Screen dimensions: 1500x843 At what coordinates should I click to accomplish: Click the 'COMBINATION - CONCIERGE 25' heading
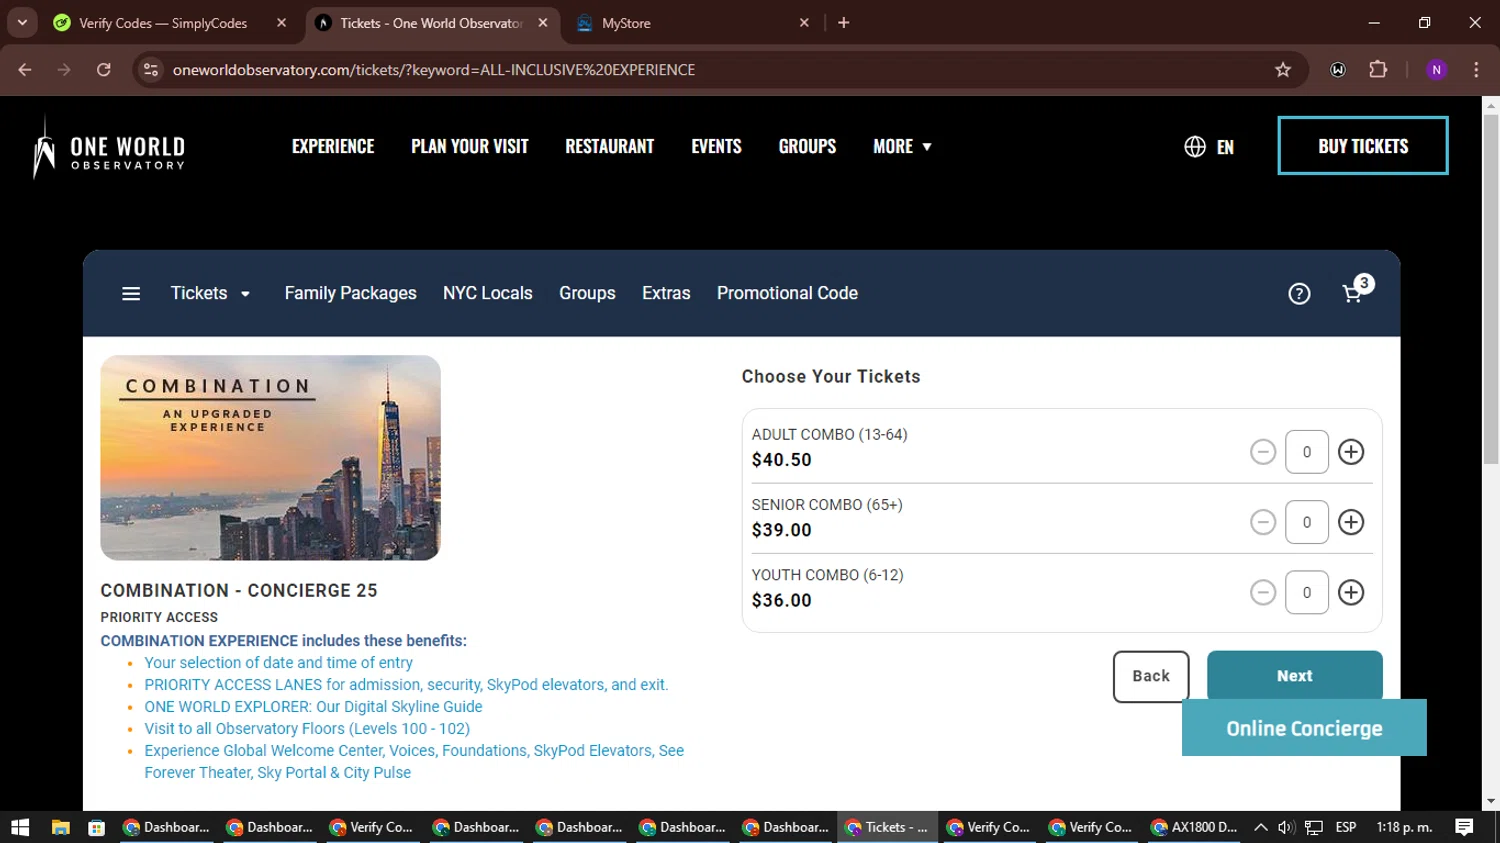click(239, 590)
